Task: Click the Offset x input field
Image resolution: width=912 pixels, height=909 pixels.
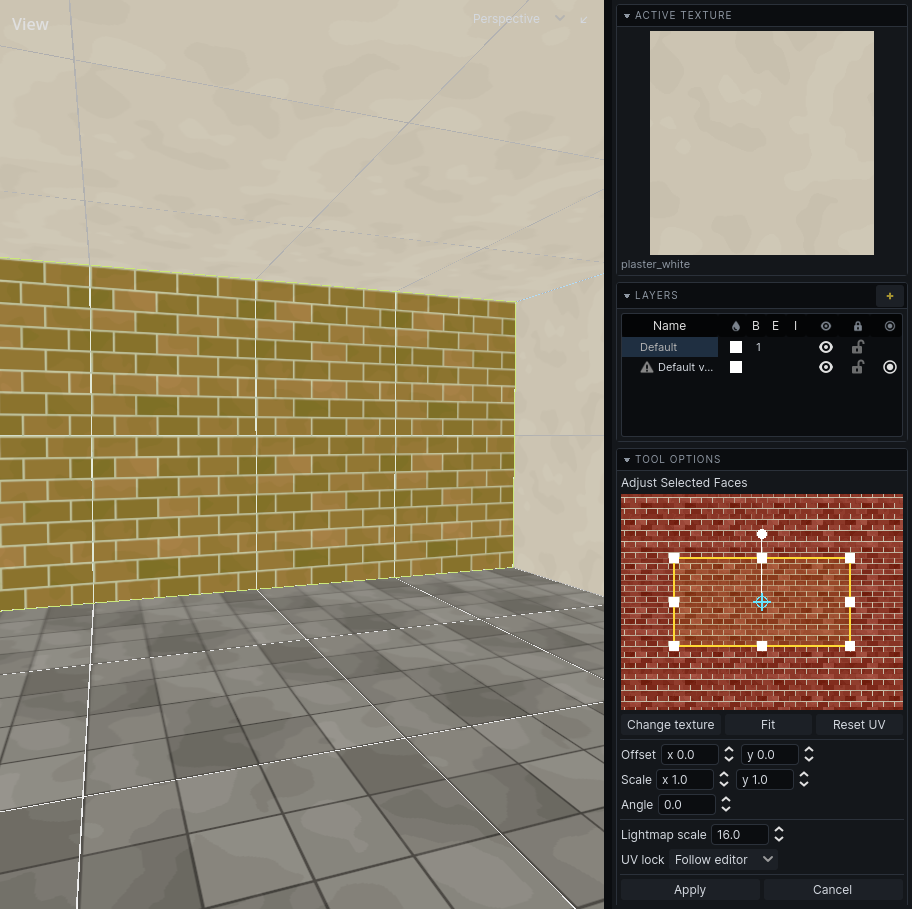Action: pos(689,754)
